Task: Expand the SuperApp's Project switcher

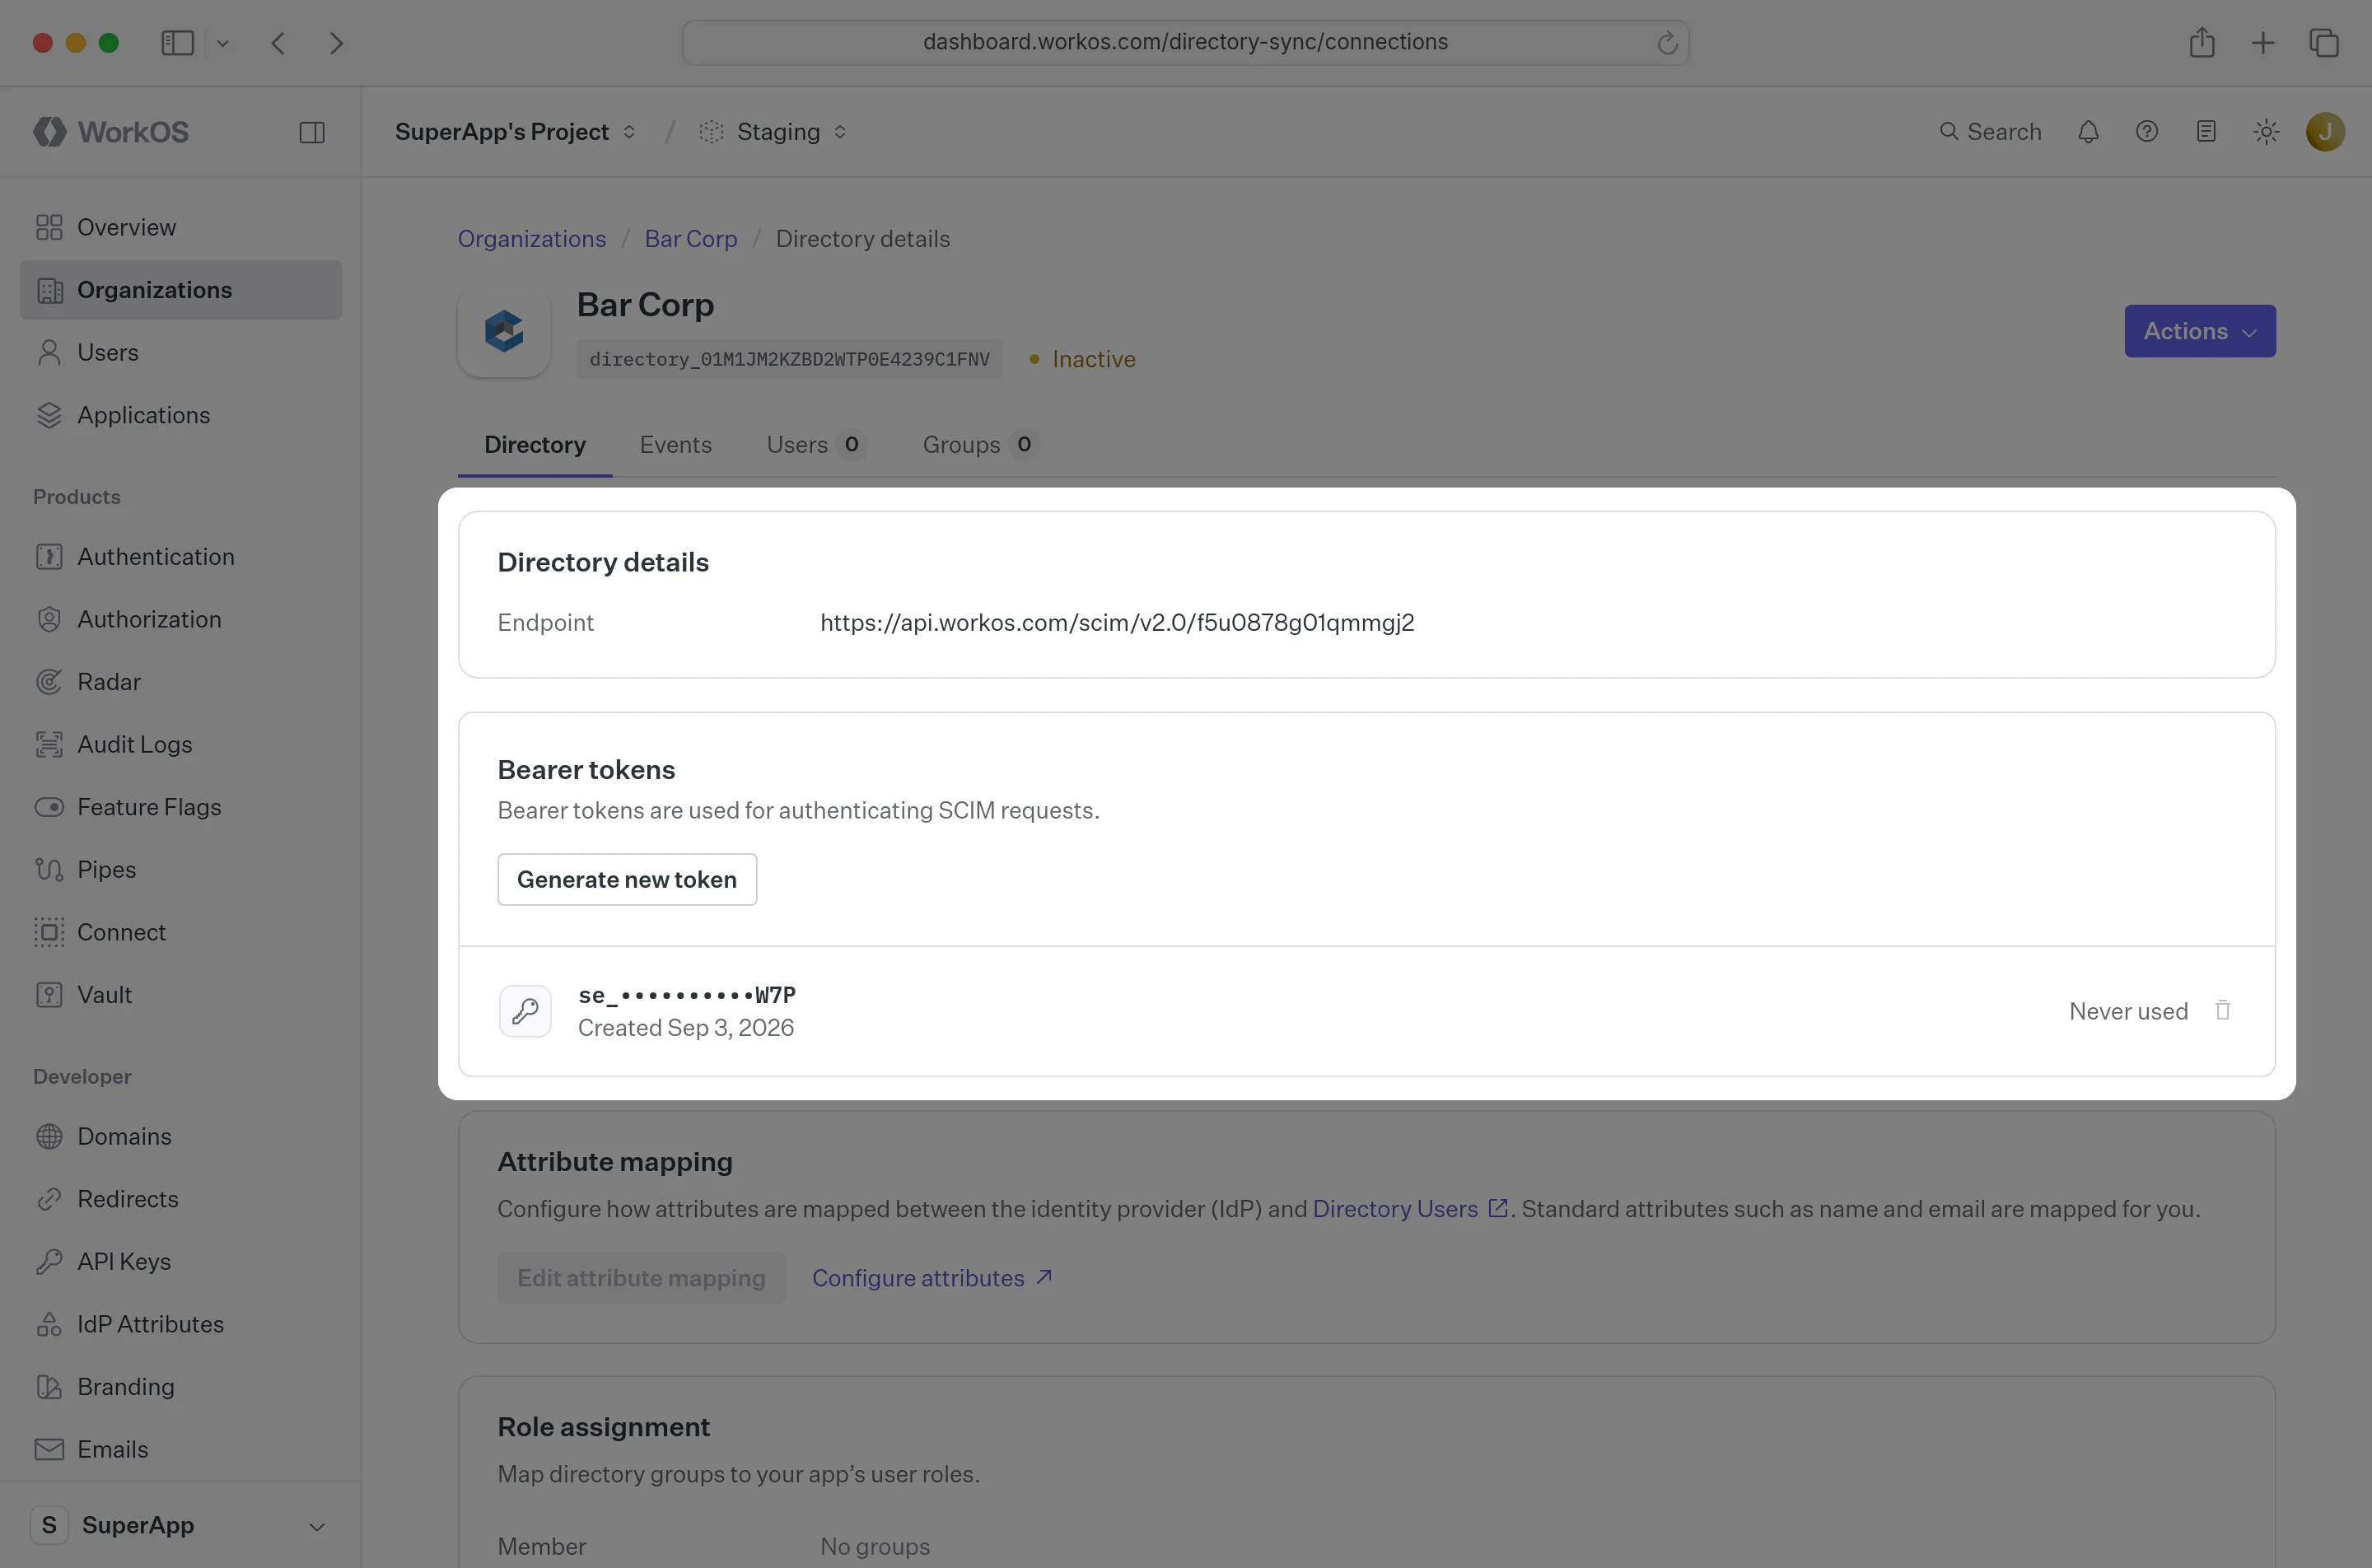Action: tap(515, 132)
